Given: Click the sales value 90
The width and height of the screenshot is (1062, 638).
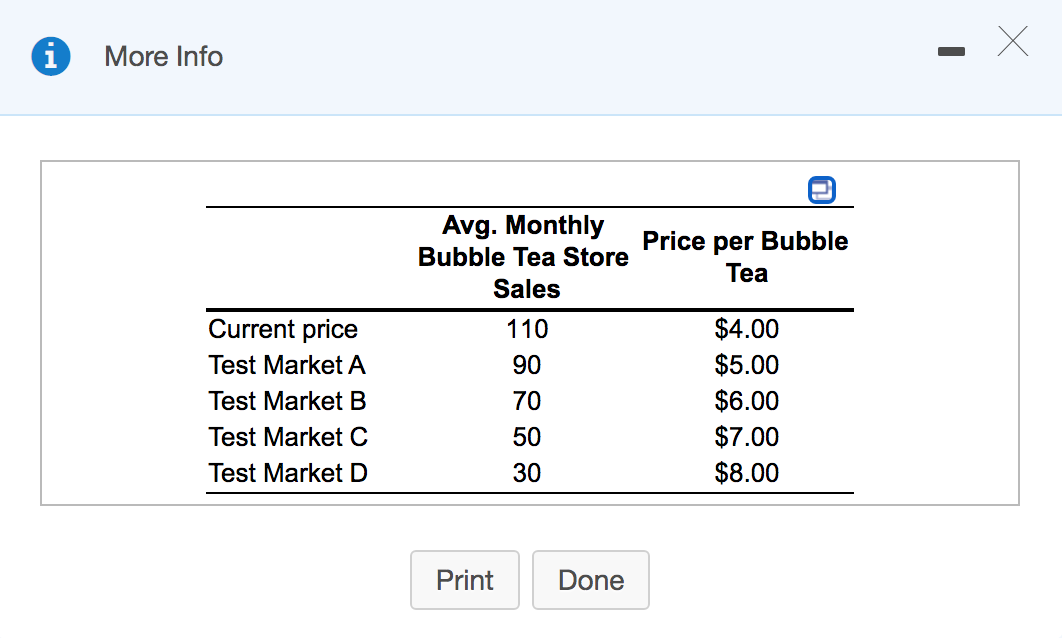Looking at the screenshot, I should pyautogui.click(x=527, y=365).
